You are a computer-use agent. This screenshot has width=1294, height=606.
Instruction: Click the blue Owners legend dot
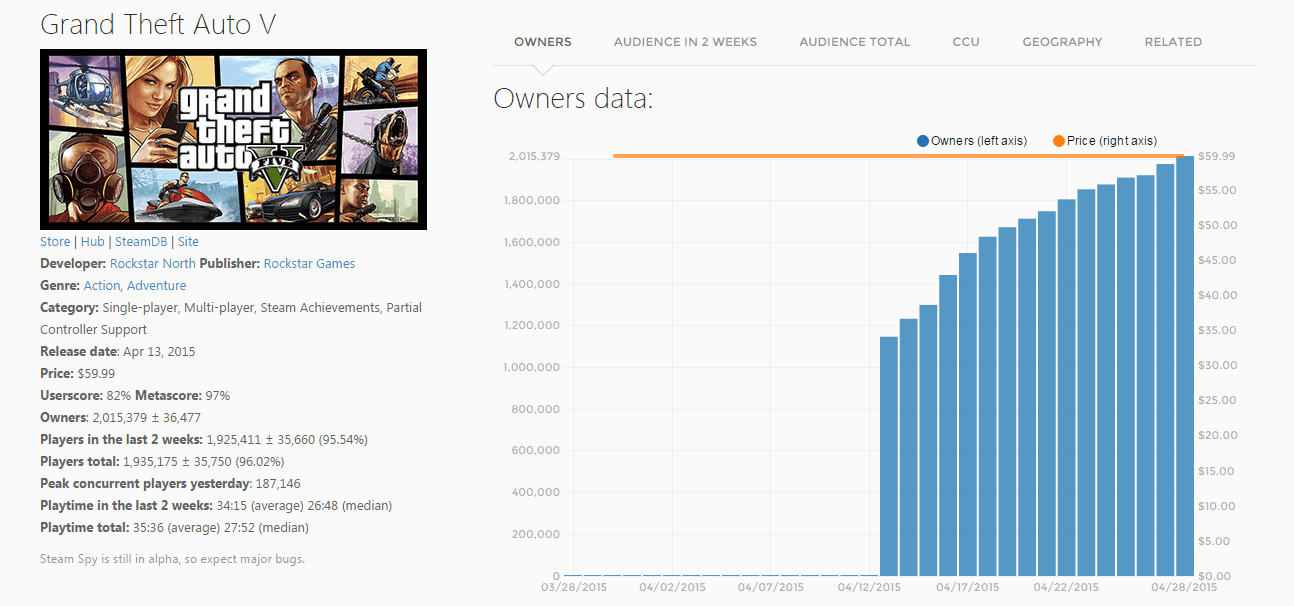click(x=922, y=140)
